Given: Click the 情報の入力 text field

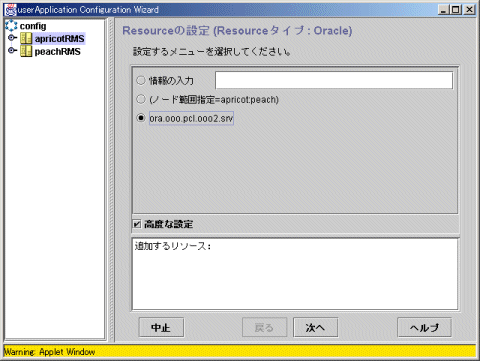Looking at the screenshot, I should (334, 80).
